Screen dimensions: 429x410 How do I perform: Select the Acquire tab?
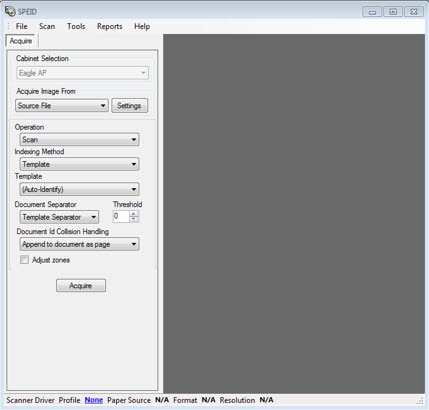tap(21, 41)
